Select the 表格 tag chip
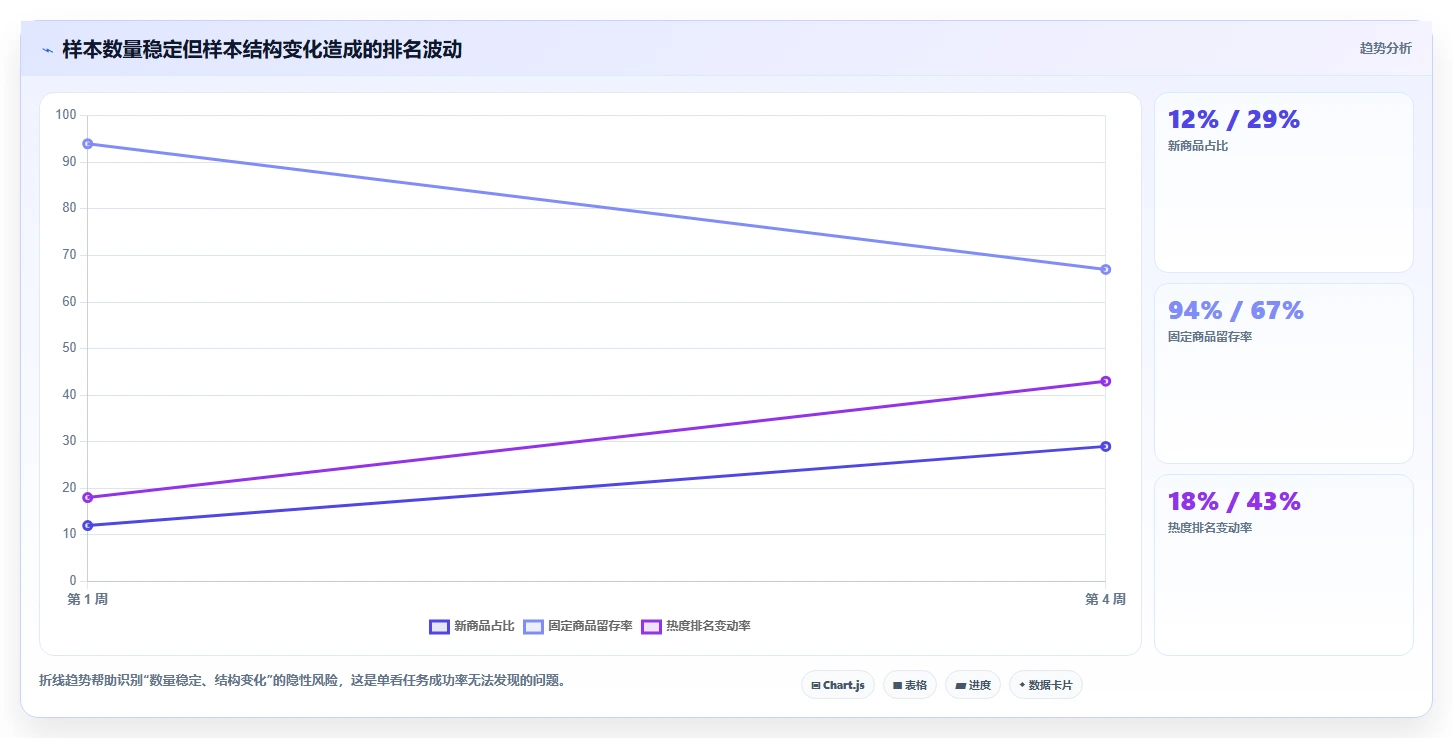 coord(910,685)
